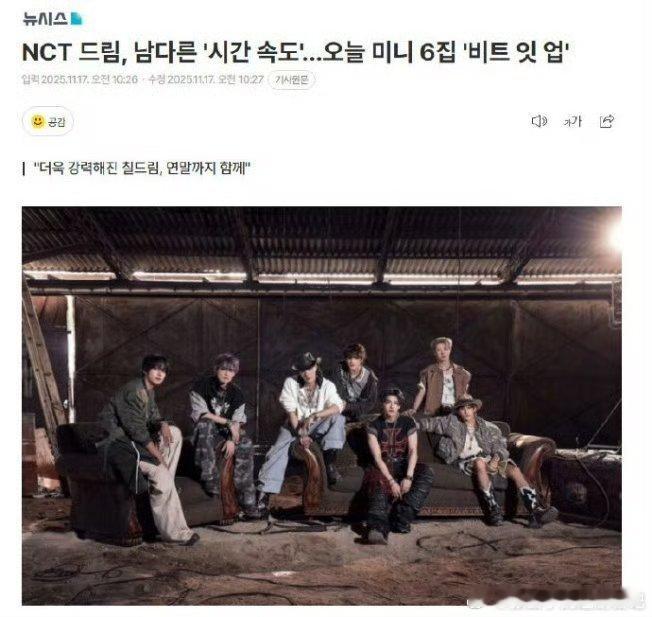Open the 기사원문 original article button
Viewport: 652px width, 617px height.
(x=292, y=80)
